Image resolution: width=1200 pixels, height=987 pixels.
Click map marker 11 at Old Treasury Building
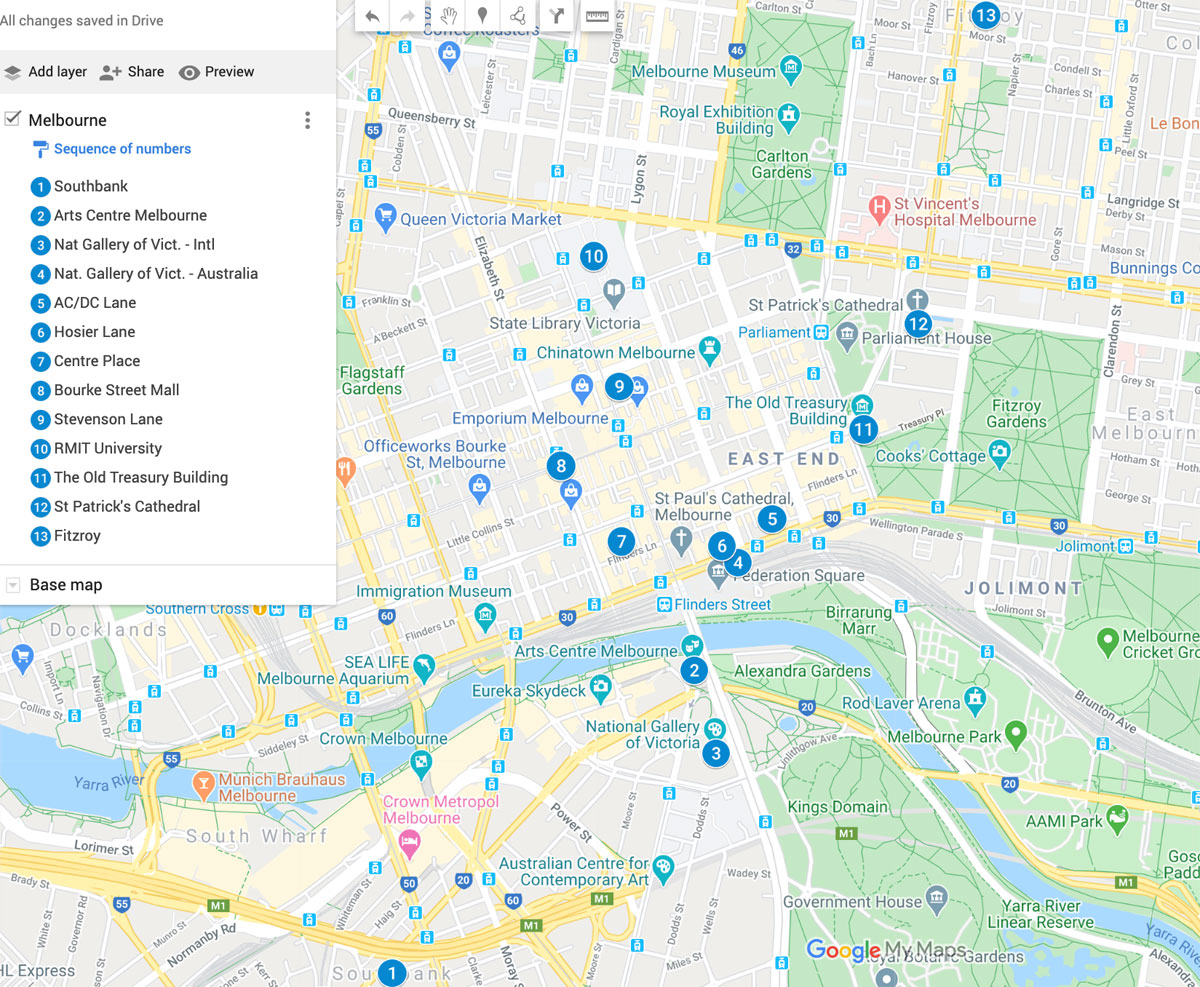tap(865, 431)
